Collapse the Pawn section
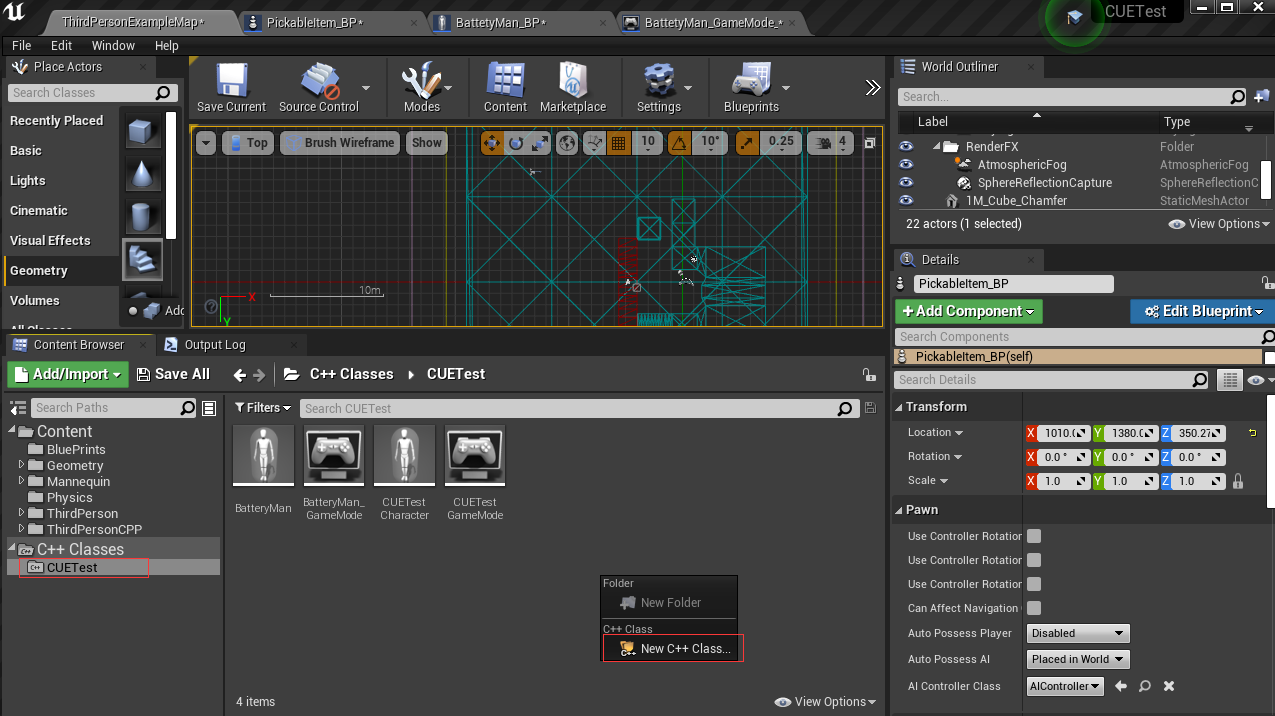This screenshot has width=1275, height=716. point(899,510)
